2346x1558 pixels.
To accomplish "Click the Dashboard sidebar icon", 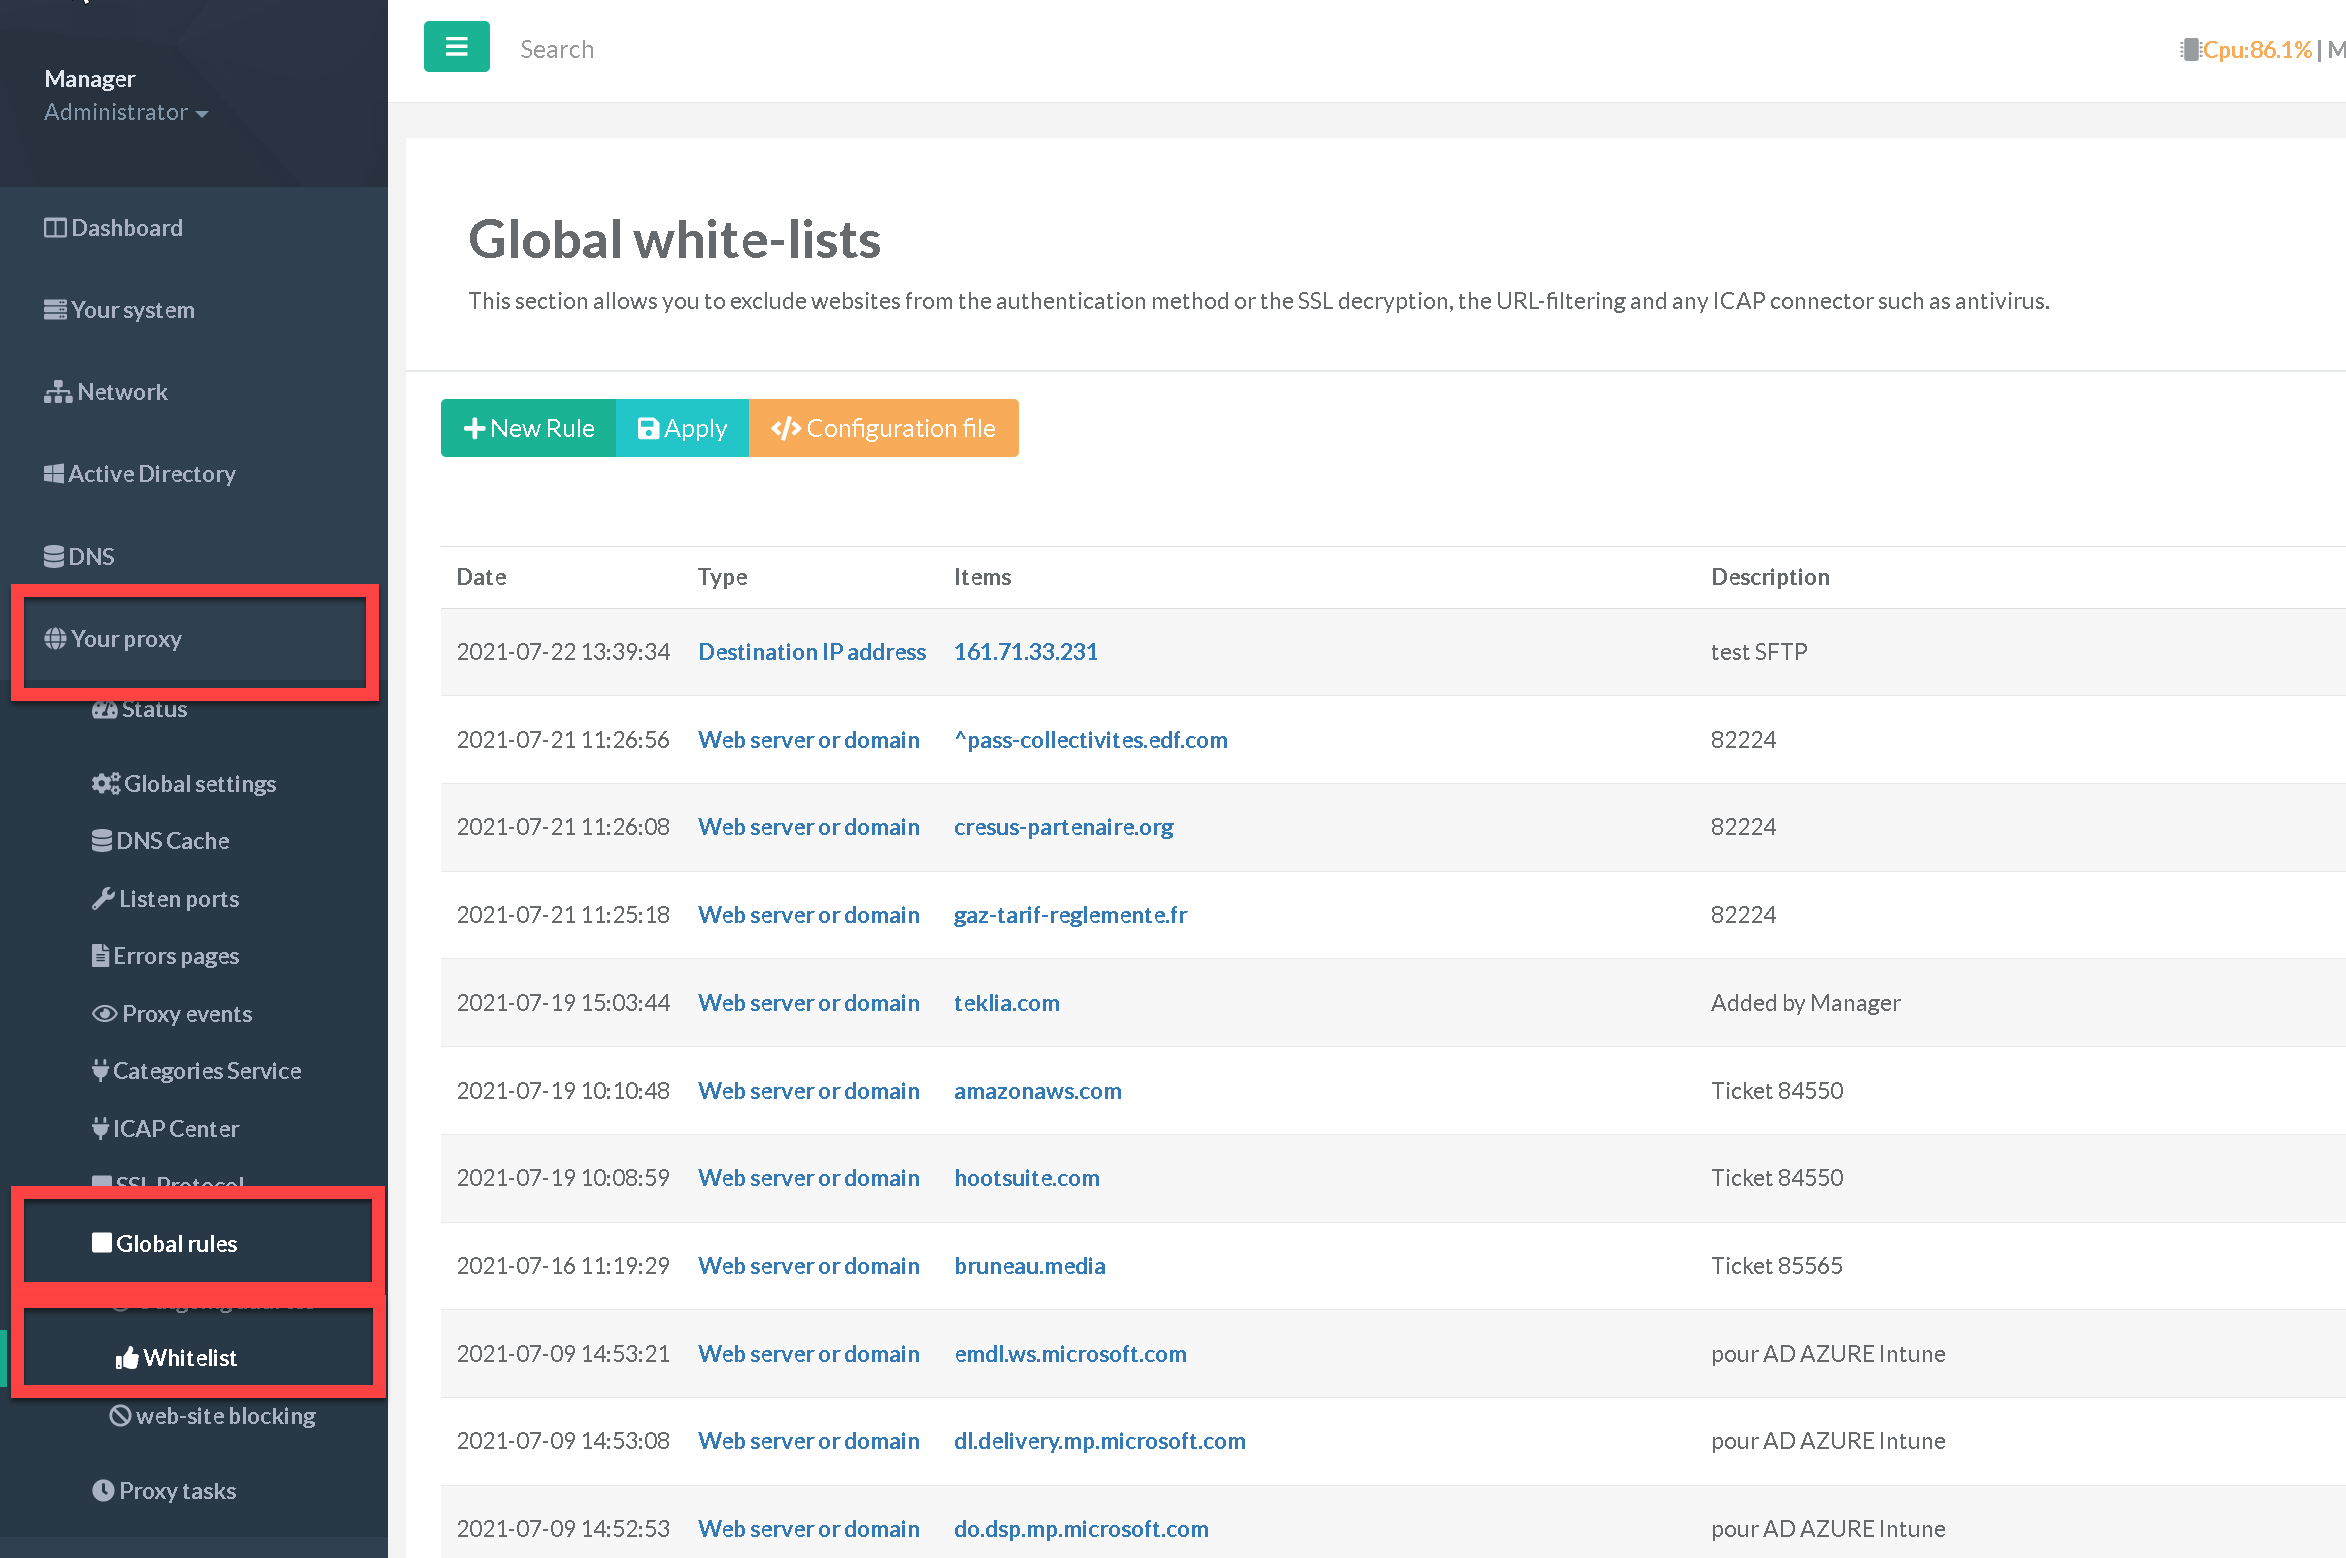I will pos(55,228).
